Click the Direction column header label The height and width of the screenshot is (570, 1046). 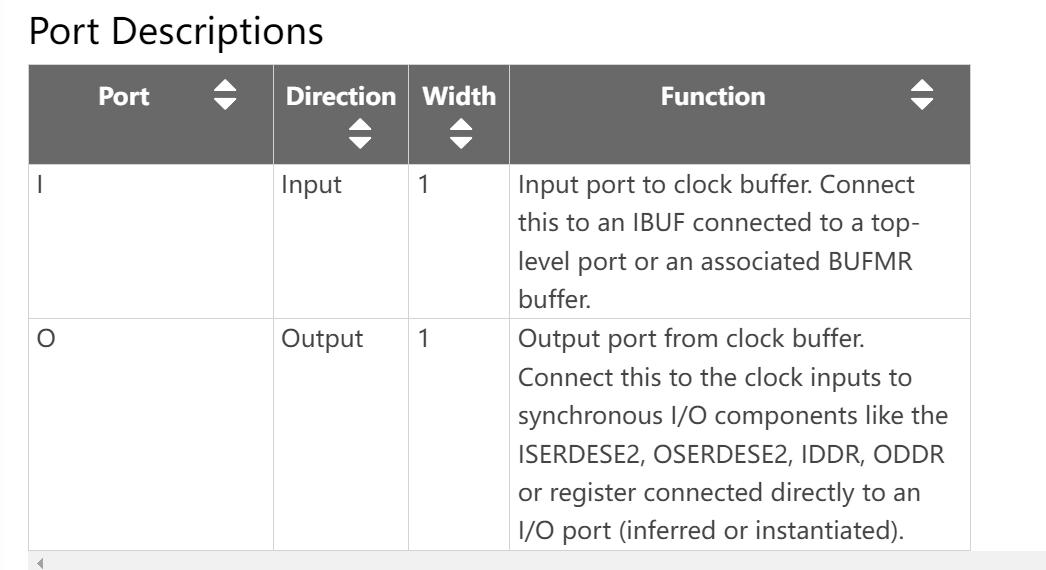point(341,97)
